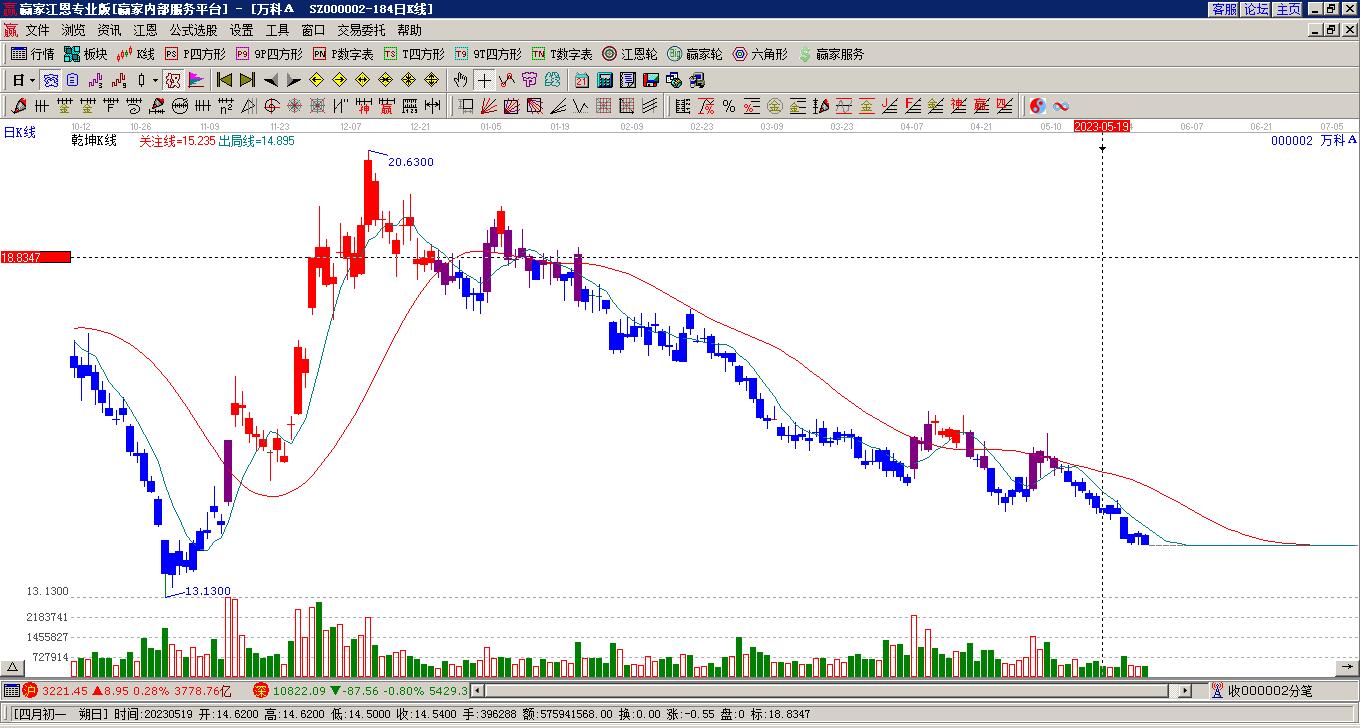Click the 关注线=15.235 indicator text

point(177,141)
